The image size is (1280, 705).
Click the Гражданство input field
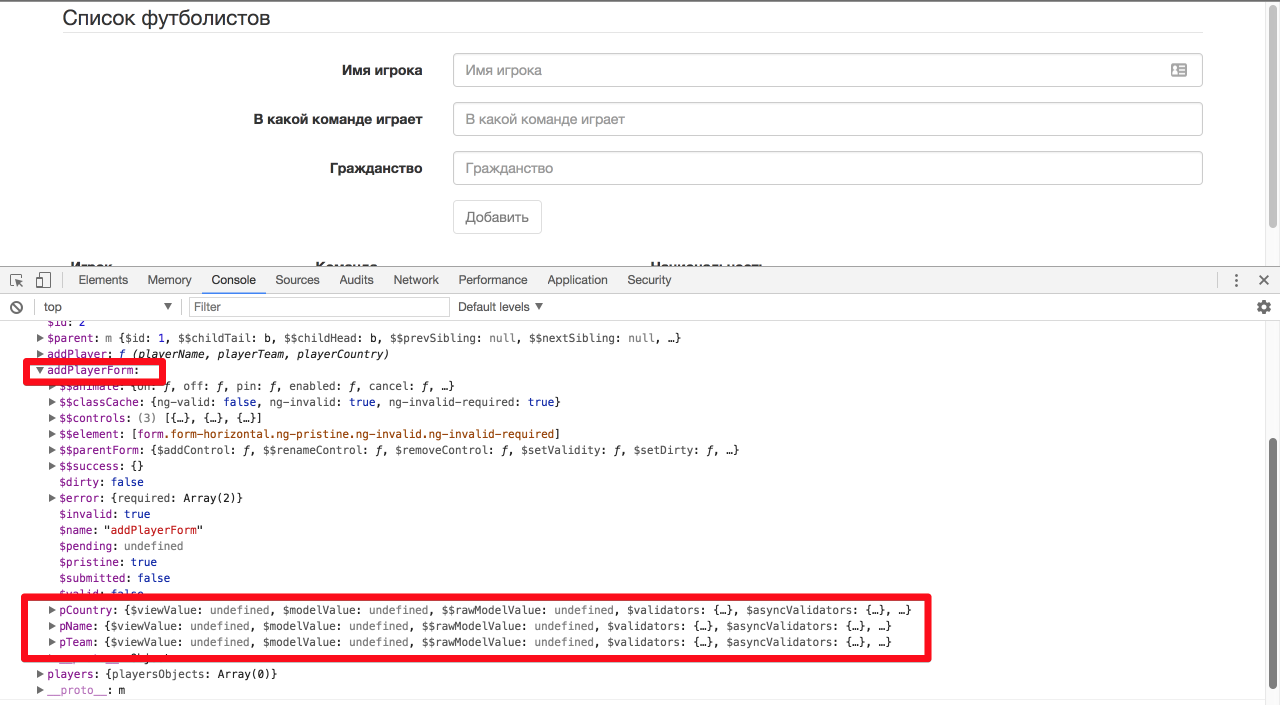pyautogui.click(x=827, y=168)
